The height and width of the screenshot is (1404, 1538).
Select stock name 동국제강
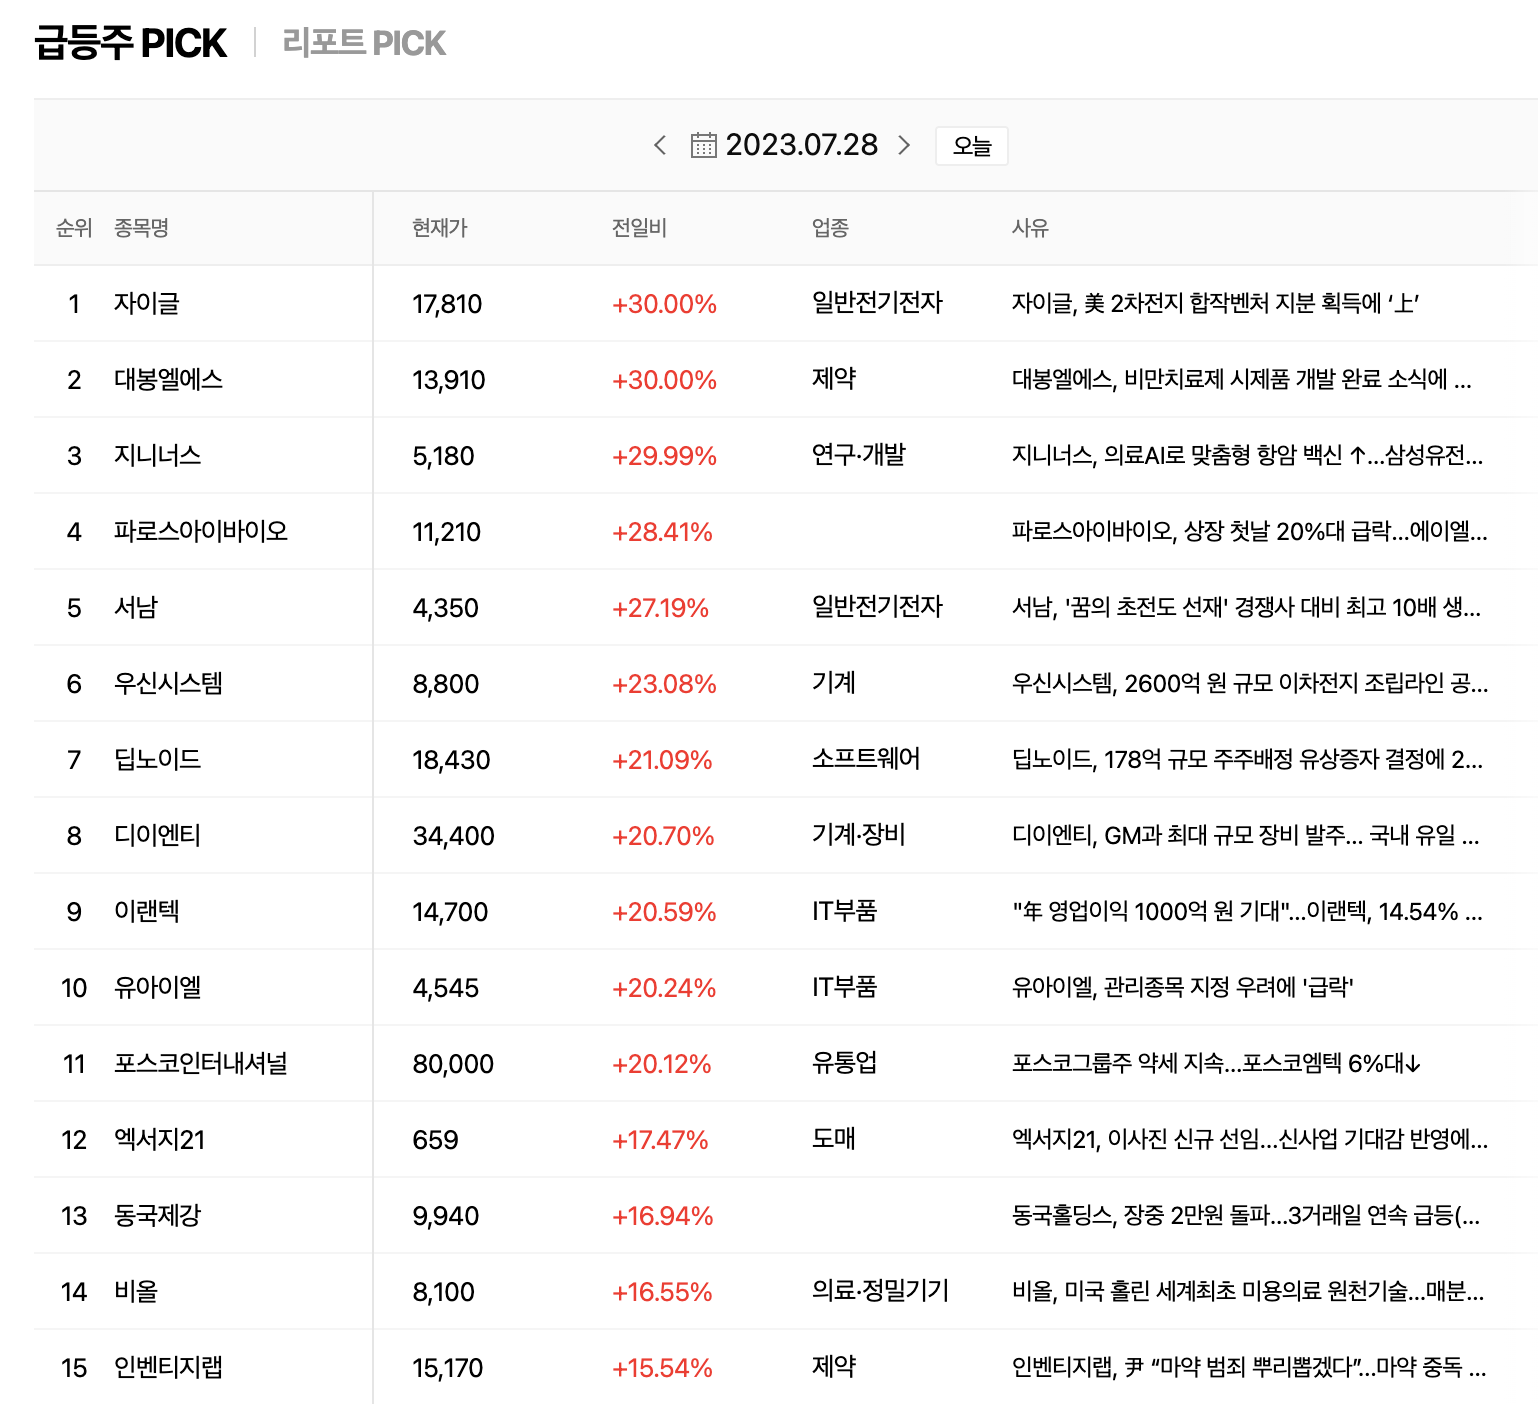click(157, 1215)
